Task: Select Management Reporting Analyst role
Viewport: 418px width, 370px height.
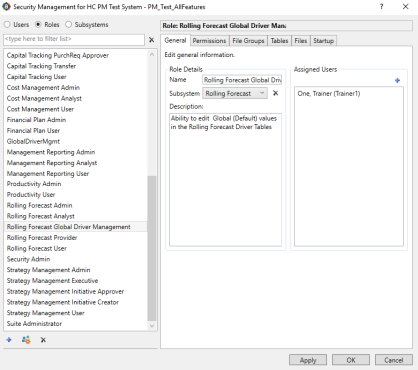Action: (76, 163)
